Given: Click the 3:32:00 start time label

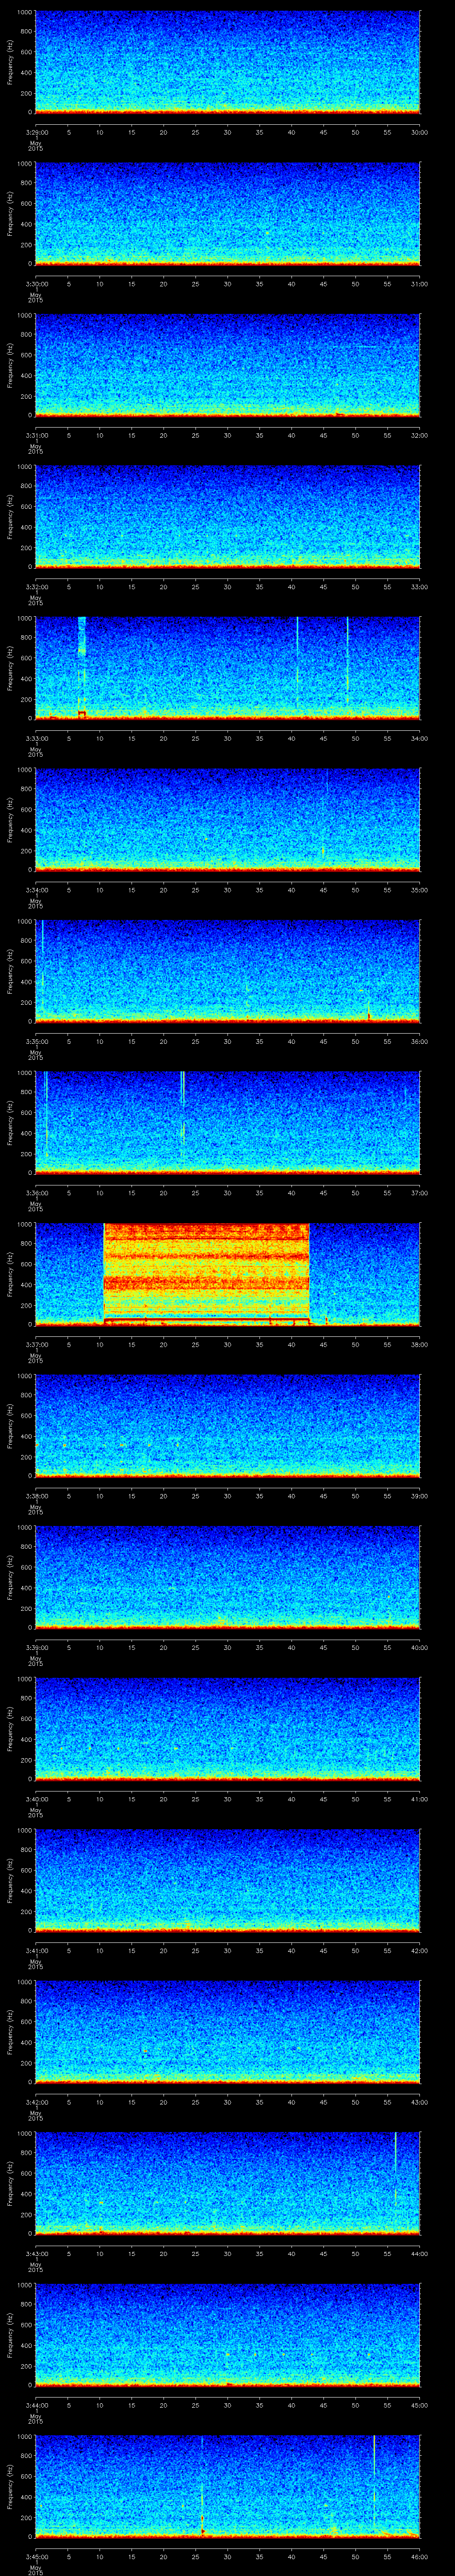Looking at the screenshot, I should point(36,587).
